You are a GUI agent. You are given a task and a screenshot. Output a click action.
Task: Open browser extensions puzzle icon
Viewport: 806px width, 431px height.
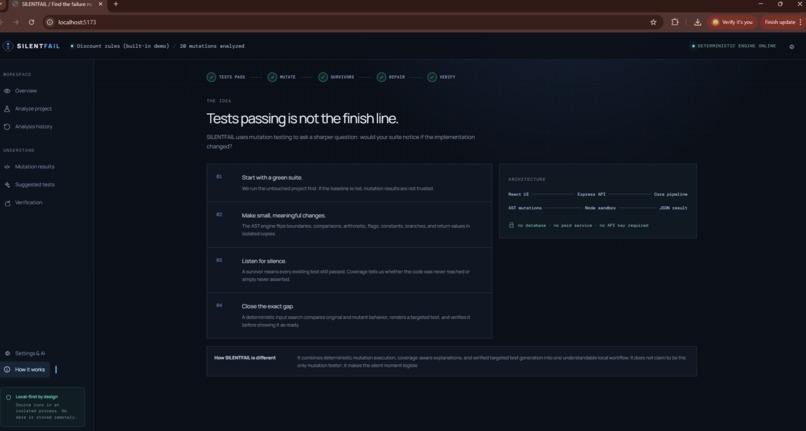click(x=675, y=22)
